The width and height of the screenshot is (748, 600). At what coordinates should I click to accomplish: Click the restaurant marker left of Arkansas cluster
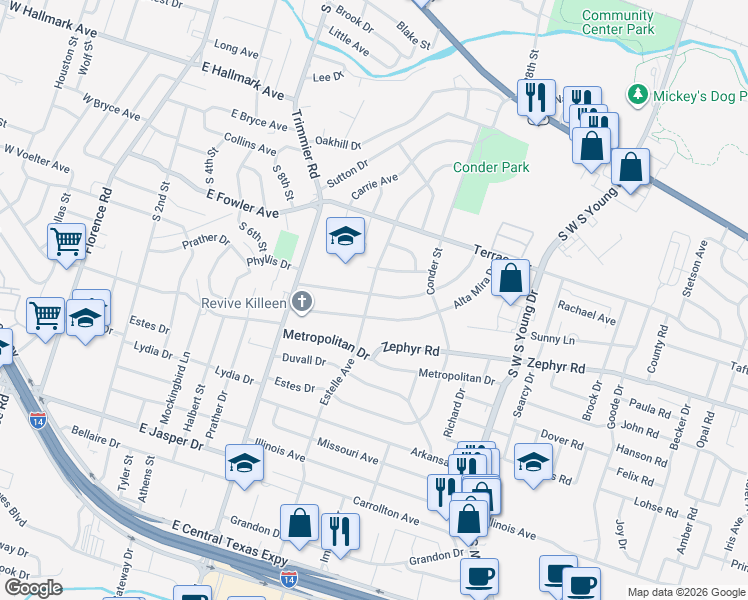(x=444, y=494)
